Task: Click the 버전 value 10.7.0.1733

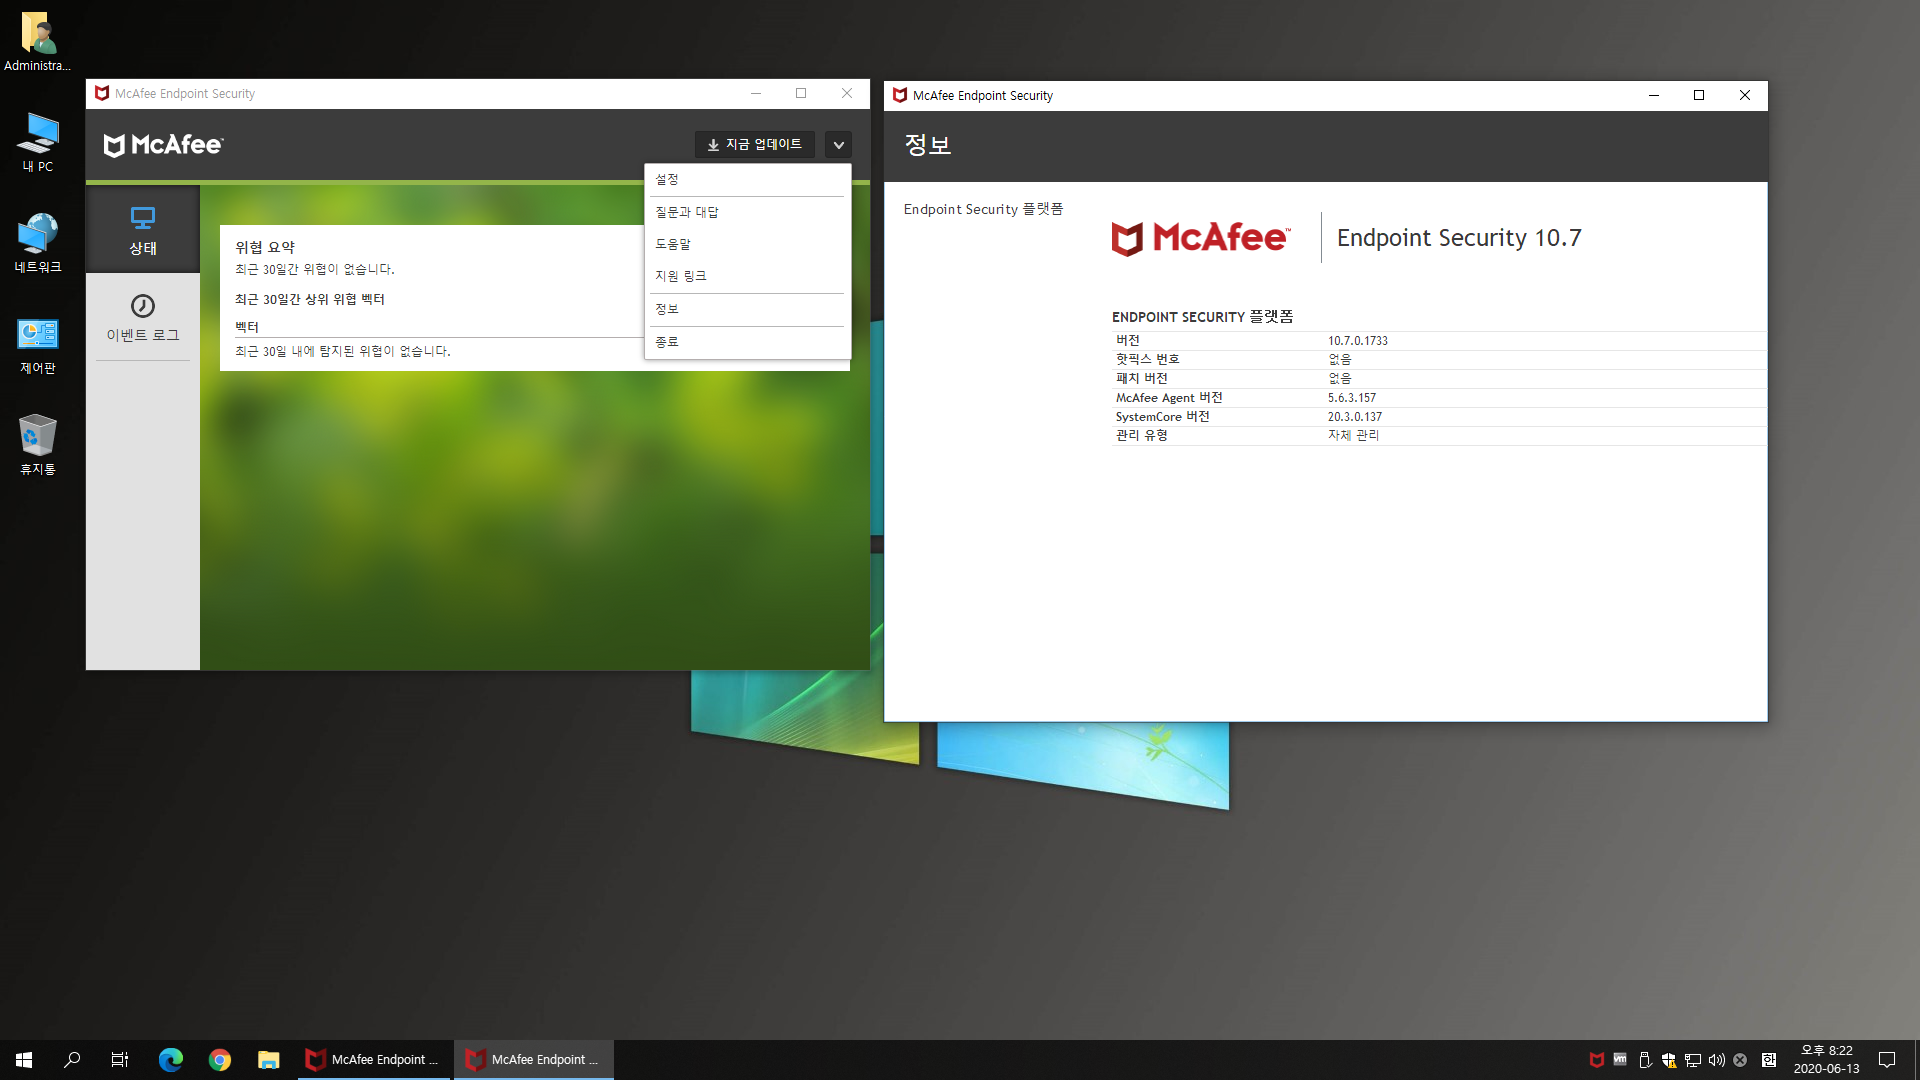Action: click(x=1357, y=341)
